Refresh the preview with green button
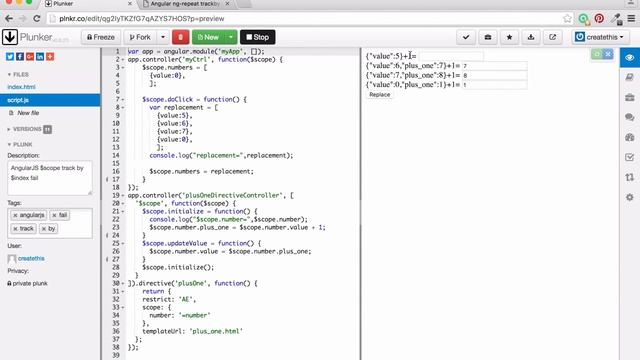Viewport: 640px width, 360px height. 597,54
